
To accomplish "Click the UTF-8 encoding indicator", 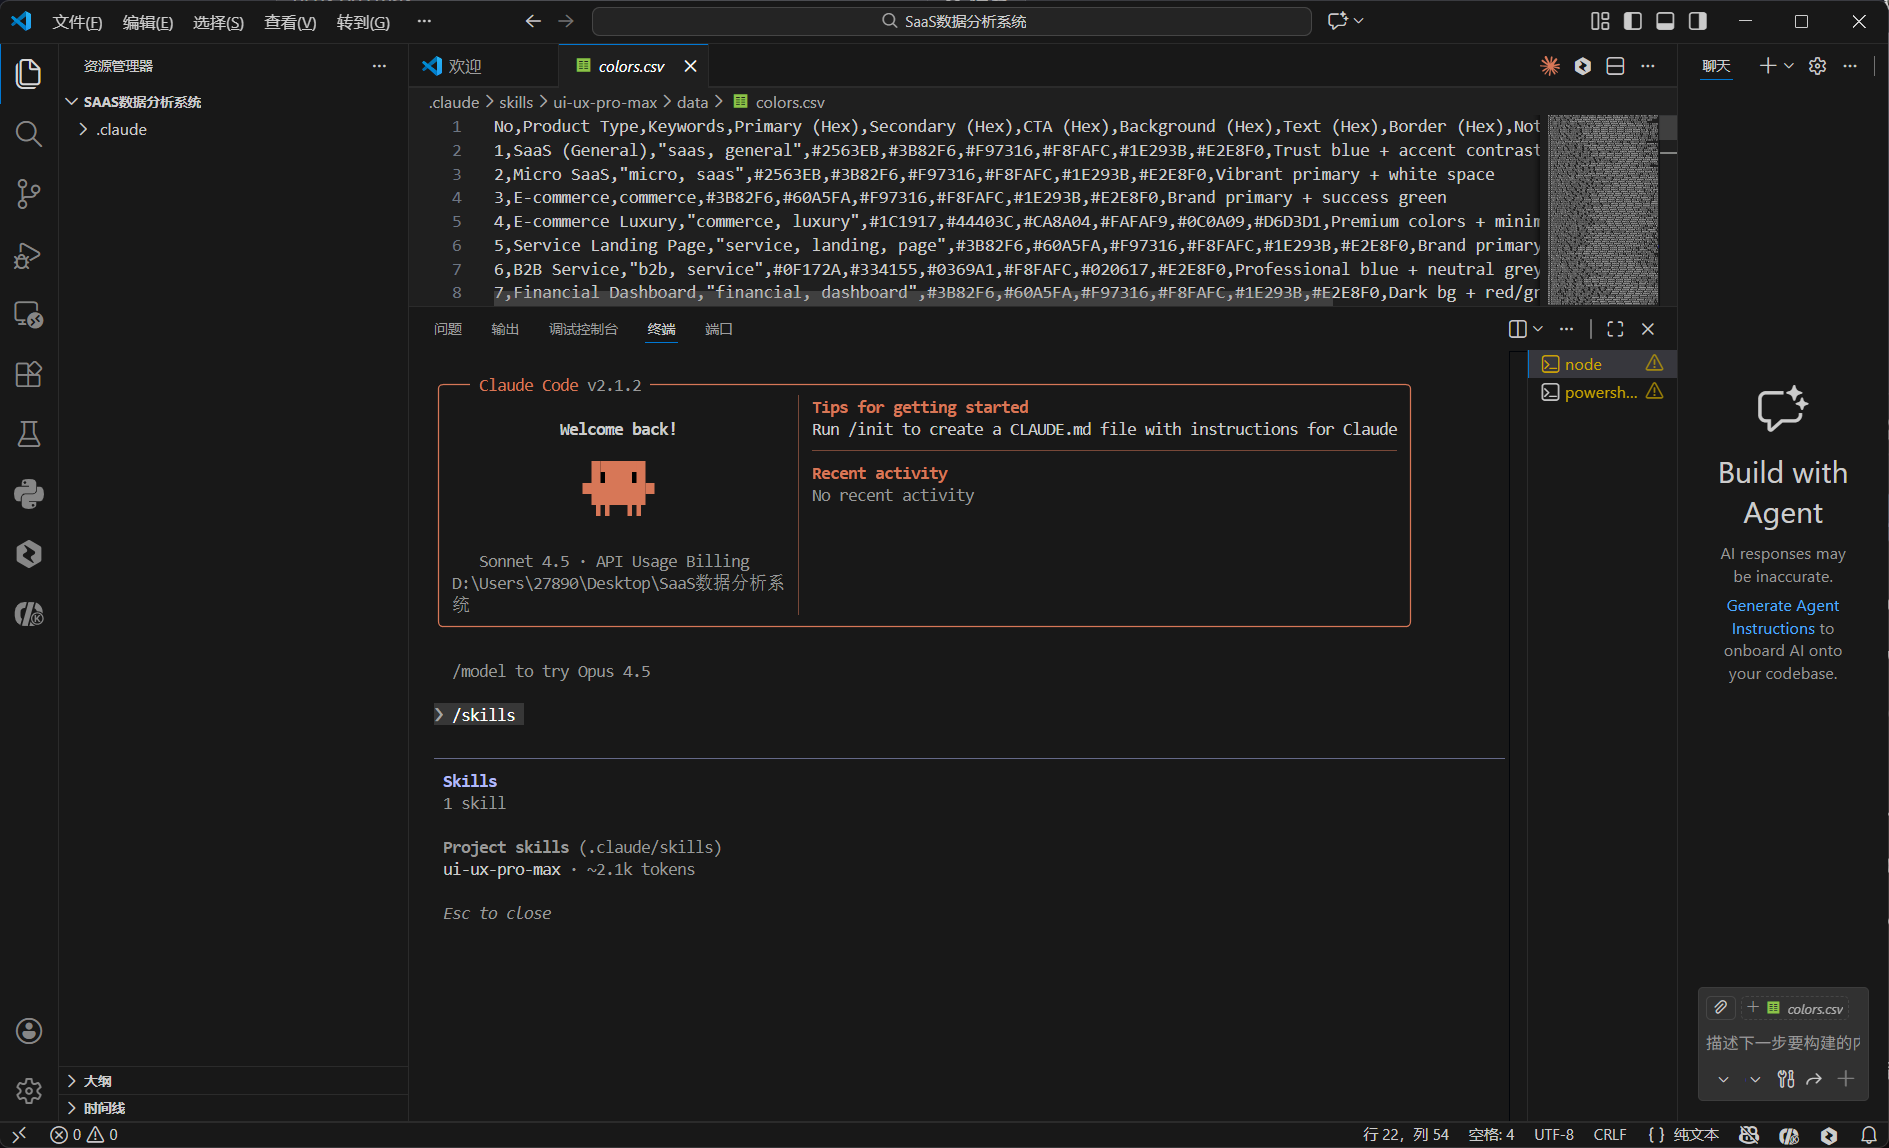I will point(1554,1135).
